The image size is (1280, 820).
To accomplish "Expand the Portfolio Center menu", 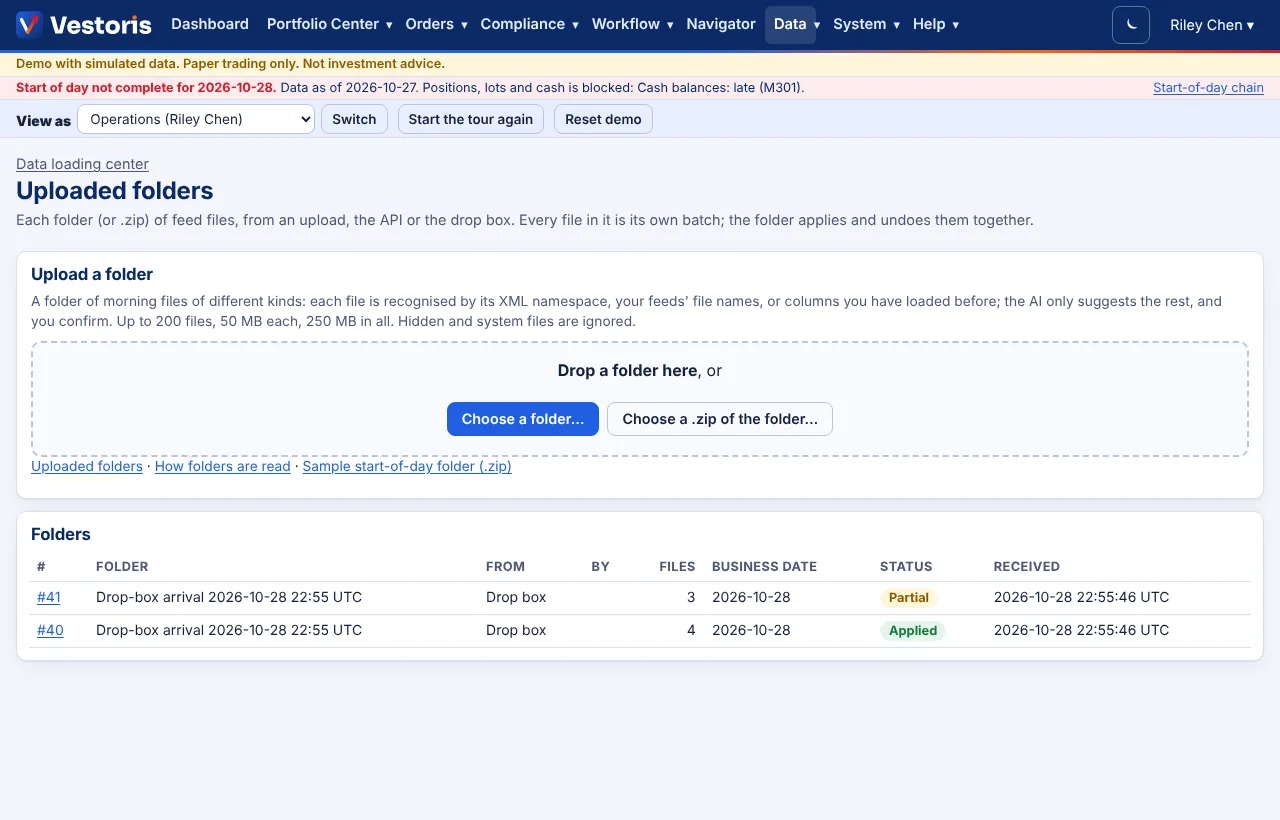I will (x=329, y=24).
